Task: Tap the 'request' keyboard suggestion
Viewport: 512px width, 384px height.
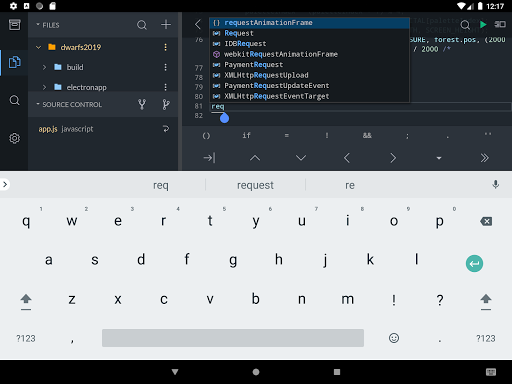Action: (255, 185)
